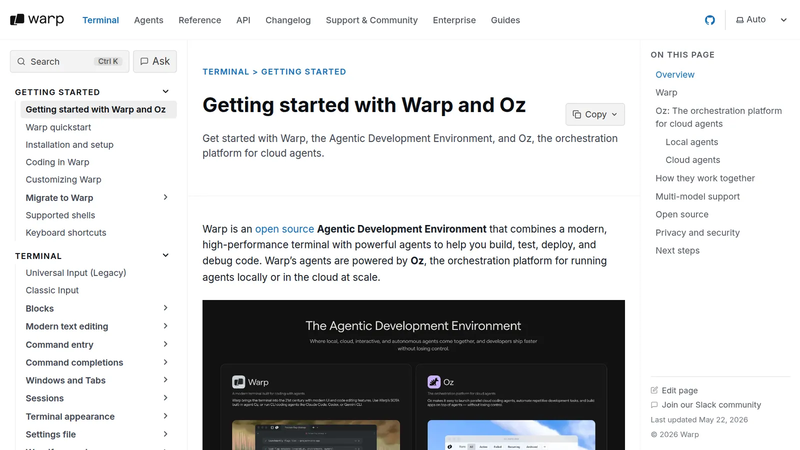Image resolution: width=800 pixels, height=450 pixels.
Task: Expand the Terminal appearance submenu
Action: pos(165,416)
